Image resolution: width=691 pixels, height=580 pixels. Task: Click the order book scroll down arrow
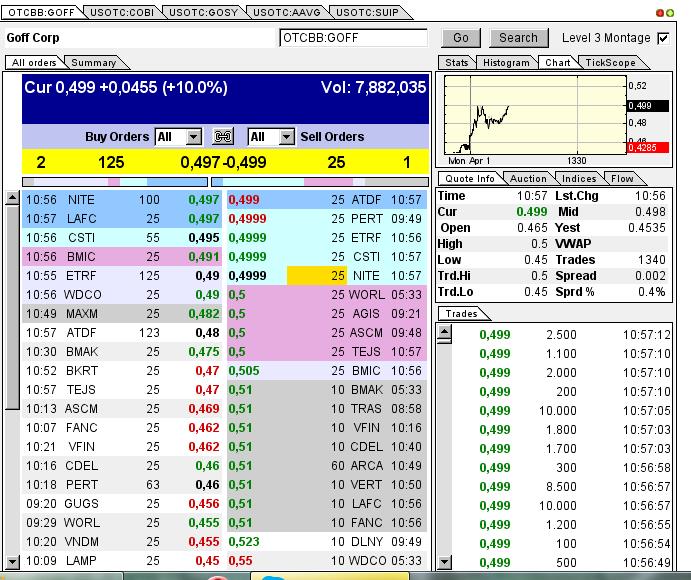click(x=12, y=561)
